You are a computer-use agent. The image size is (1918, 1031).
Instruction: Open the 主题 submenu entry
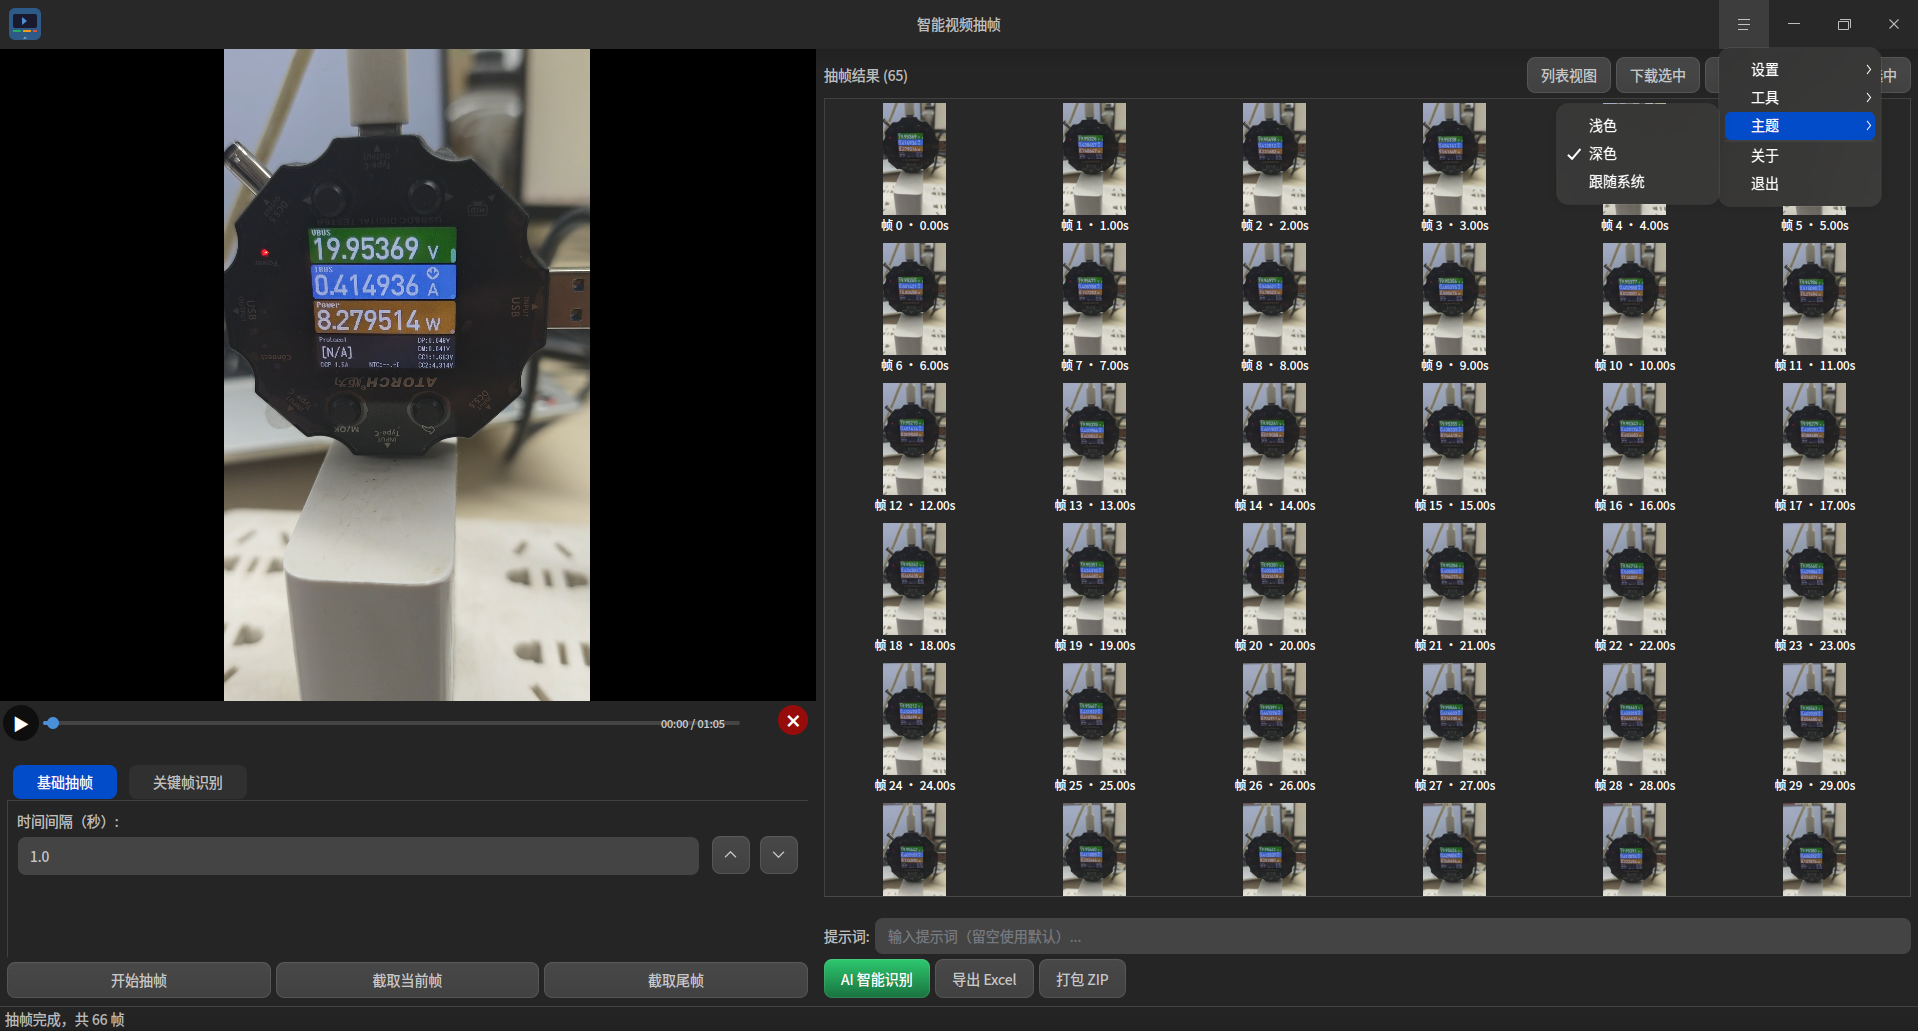[1800, 126]
